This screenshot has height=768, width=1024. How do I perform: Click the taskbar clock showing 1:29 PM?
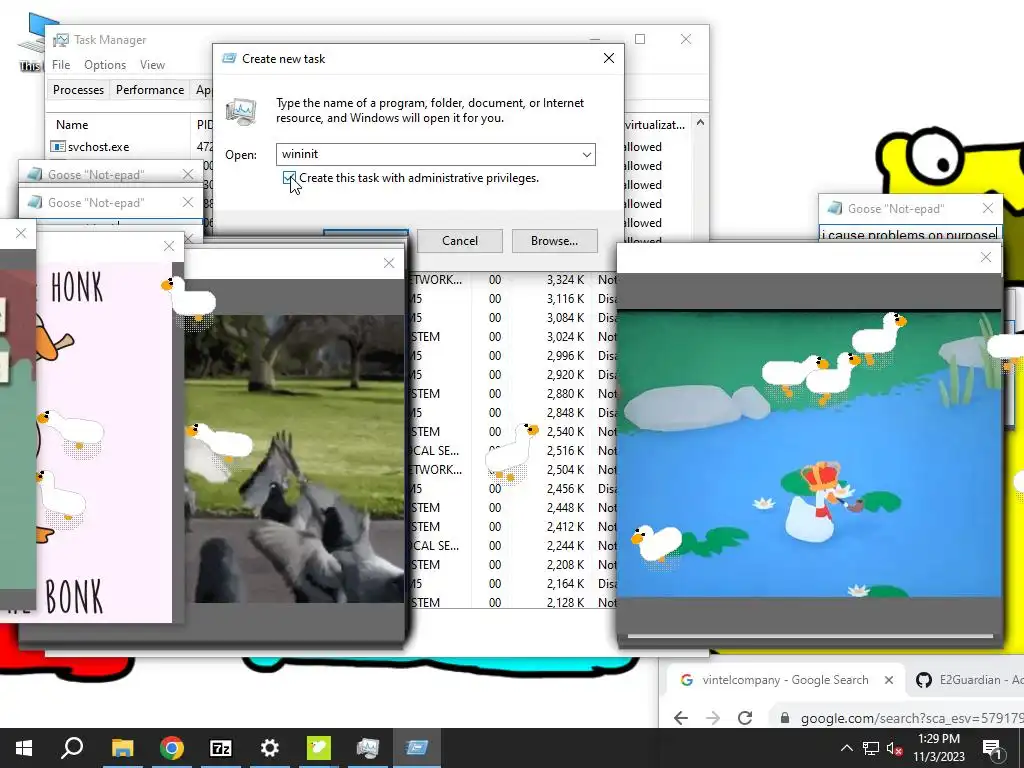tap(938, 748)
